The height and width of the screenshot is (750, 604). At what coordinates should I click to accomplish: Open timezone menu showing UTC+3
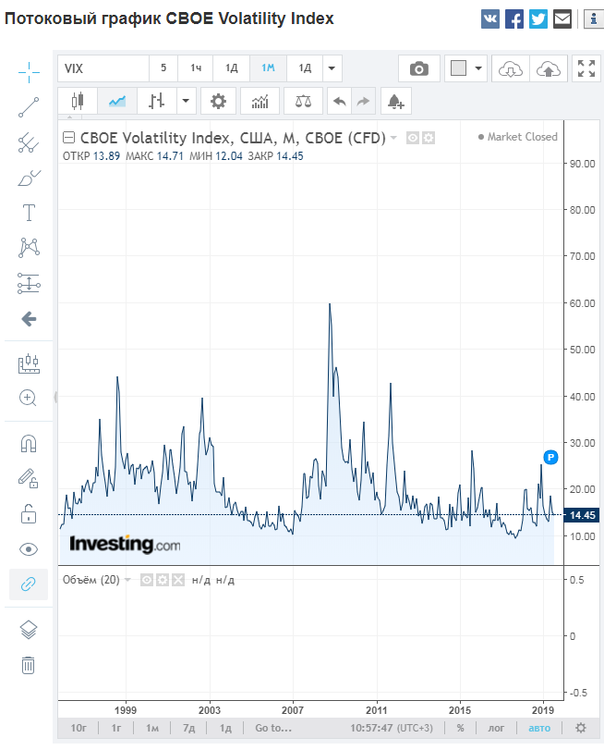(x=391, y=728)
